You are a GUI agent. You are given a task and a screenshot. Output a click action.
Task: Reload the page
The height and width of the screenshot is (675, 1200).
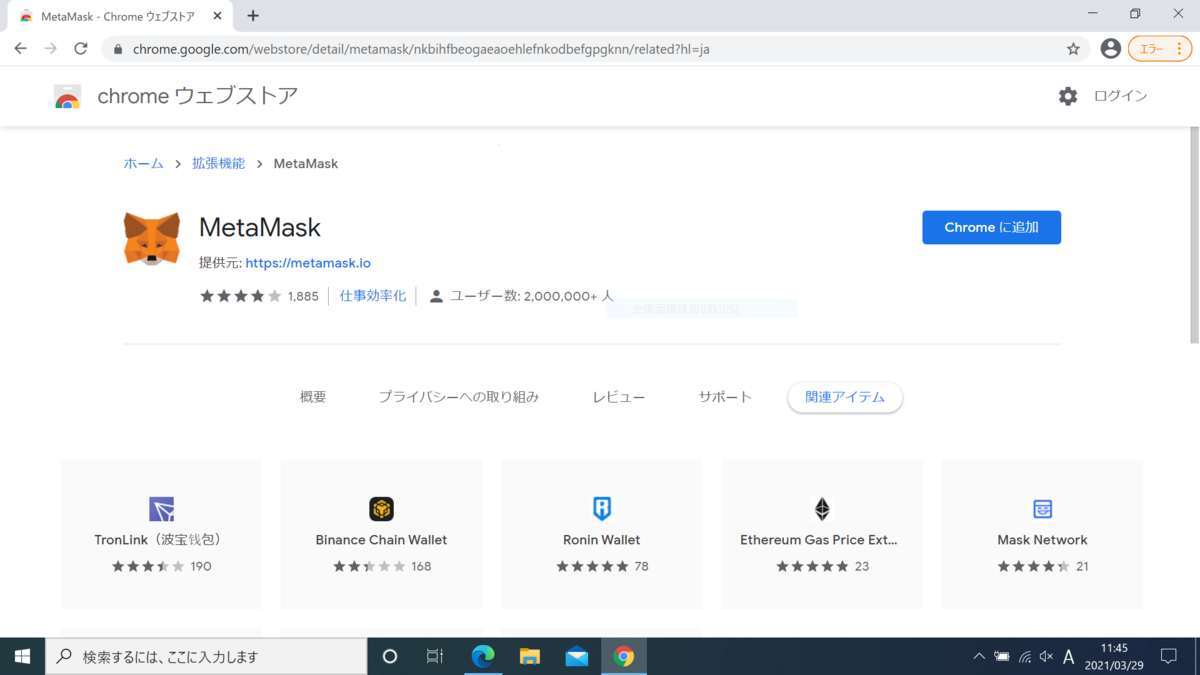point(81,48)
